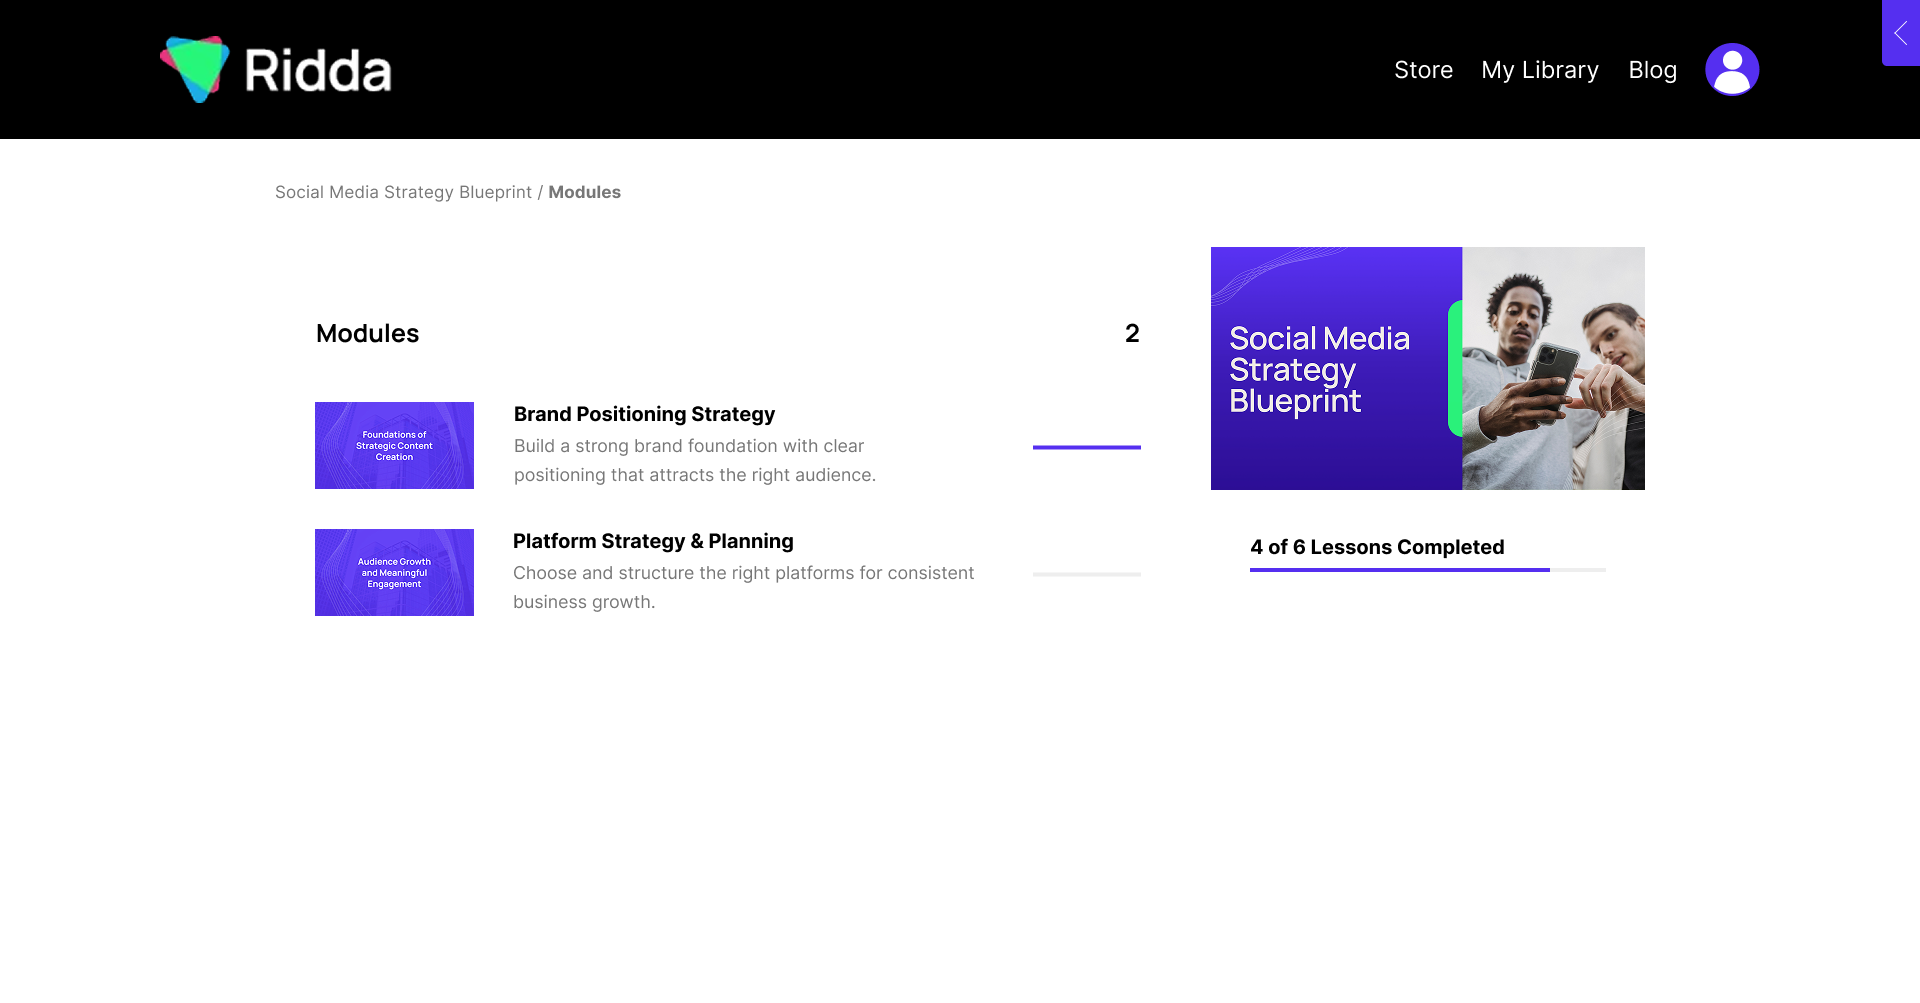Open the Brand Positioning Strategy module
Viewport: 1920px width, 1003px height.
pos(644,414)
